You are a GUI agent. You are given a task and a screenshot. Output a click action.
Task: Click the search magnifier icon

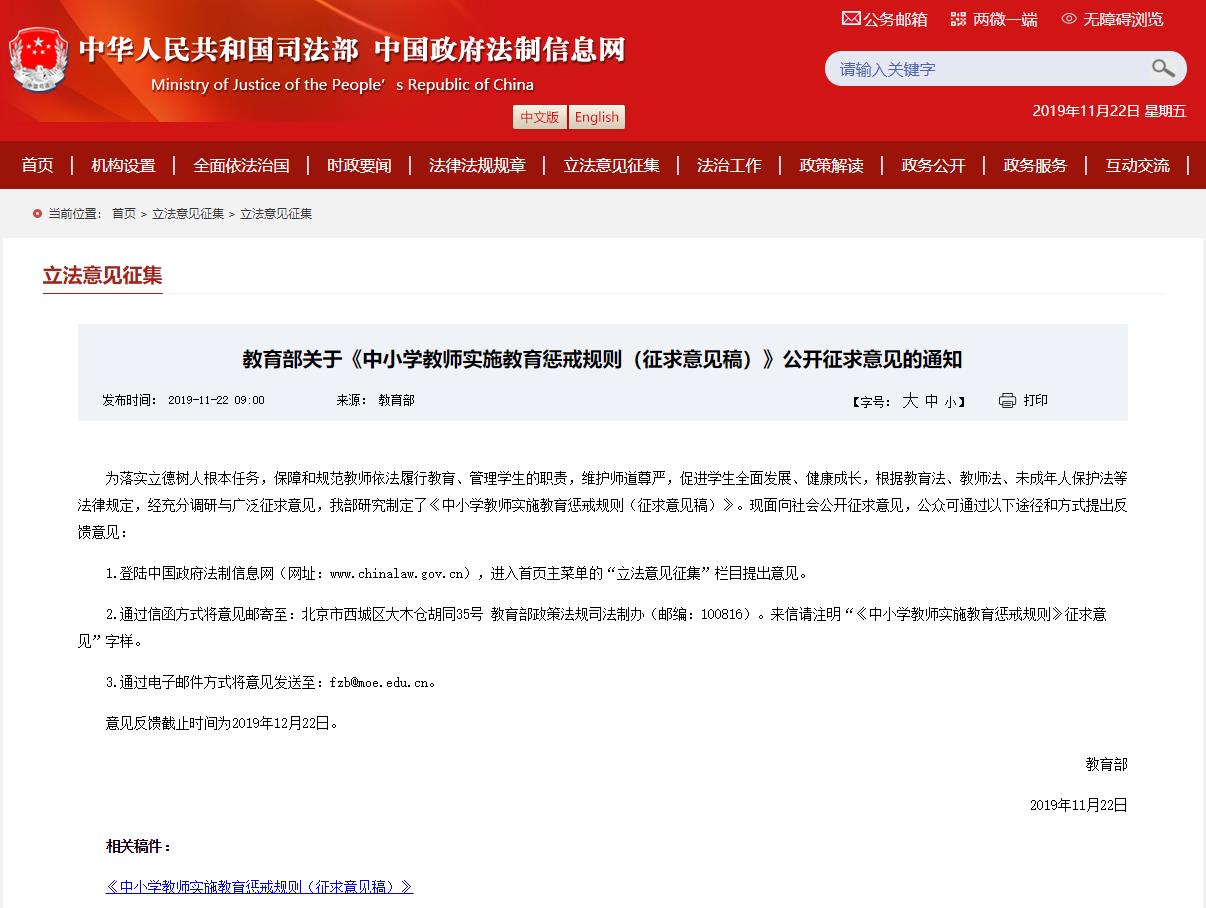pos(1162,68)
